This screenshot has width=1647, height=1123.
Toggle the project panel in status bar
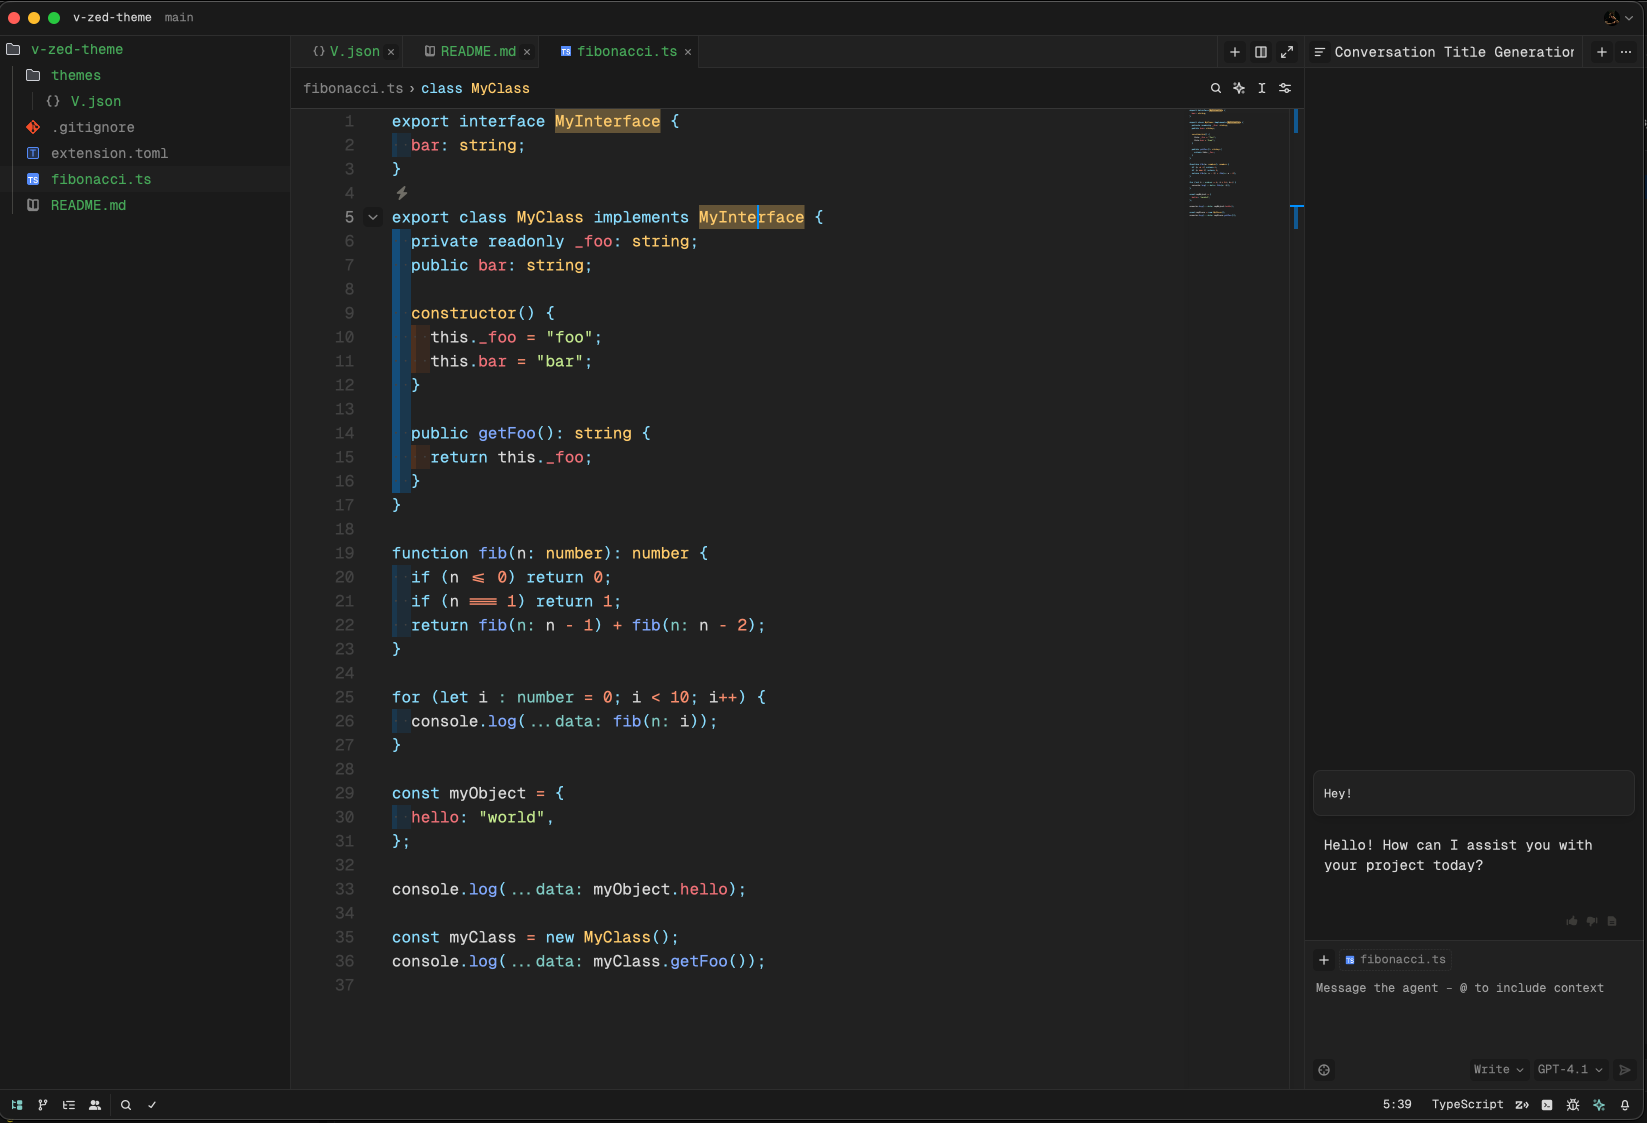[17, 1105]
